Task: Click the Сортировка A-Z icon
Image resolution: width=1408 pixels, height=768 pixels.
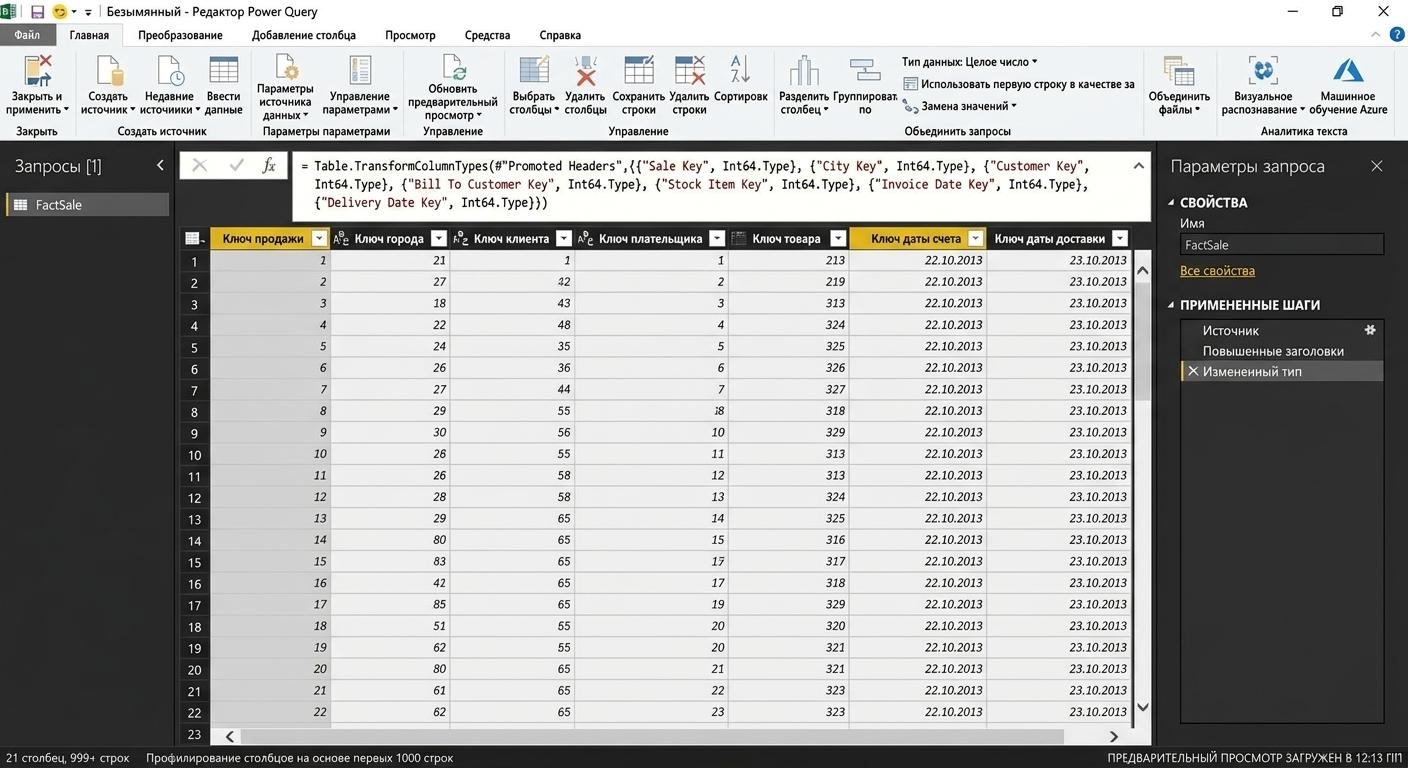Action: (x=740, y=70)
